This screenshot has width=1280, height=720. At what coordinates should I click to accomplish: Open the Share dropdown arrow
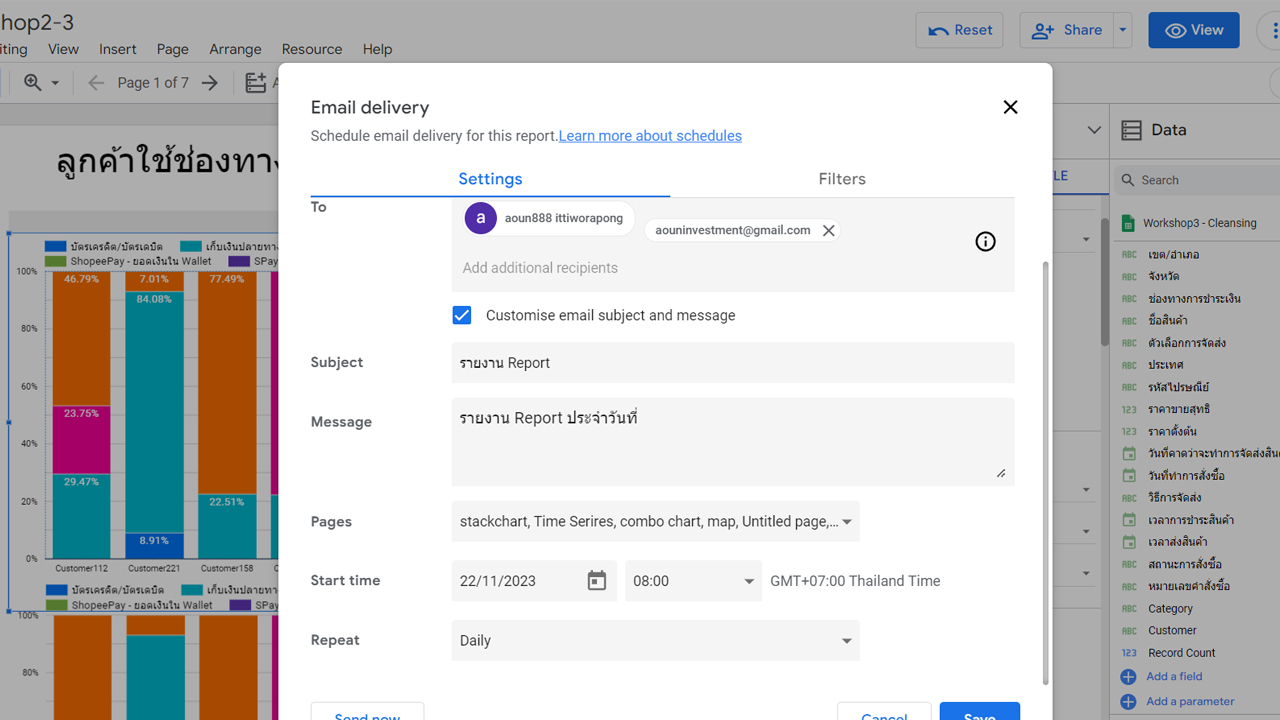(x=1123, y=30)
